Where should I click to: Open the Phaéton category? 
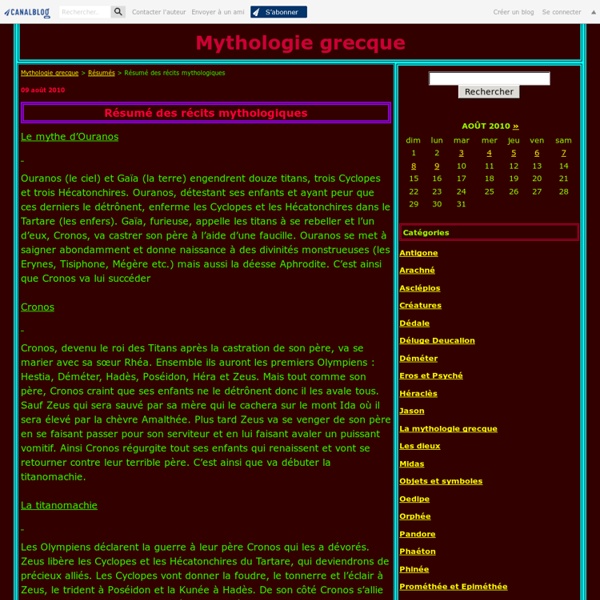click(x=417, y=551)
